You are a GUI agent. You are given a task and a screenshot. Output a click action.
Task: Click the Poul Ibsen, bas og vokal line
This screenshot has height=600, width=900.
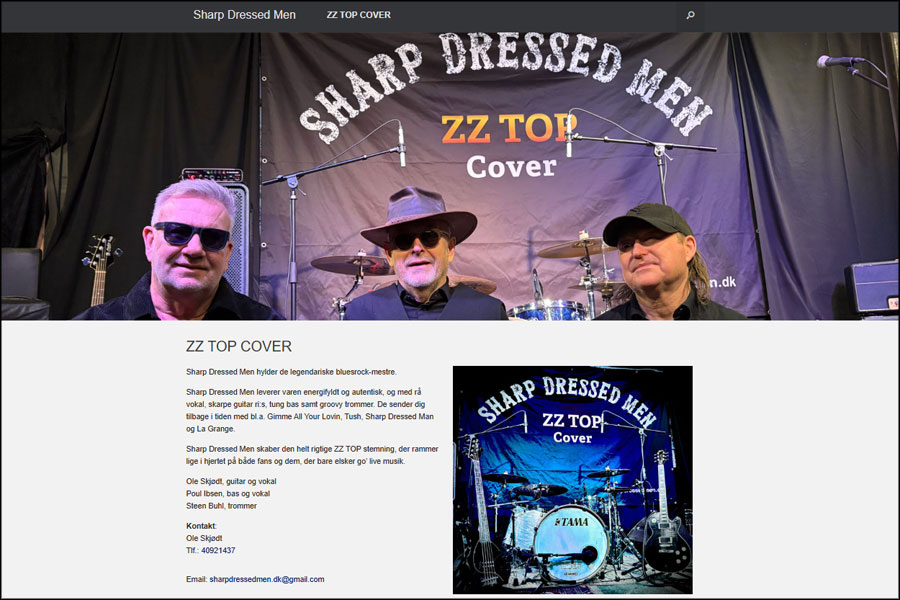click(x=228, y=493)
